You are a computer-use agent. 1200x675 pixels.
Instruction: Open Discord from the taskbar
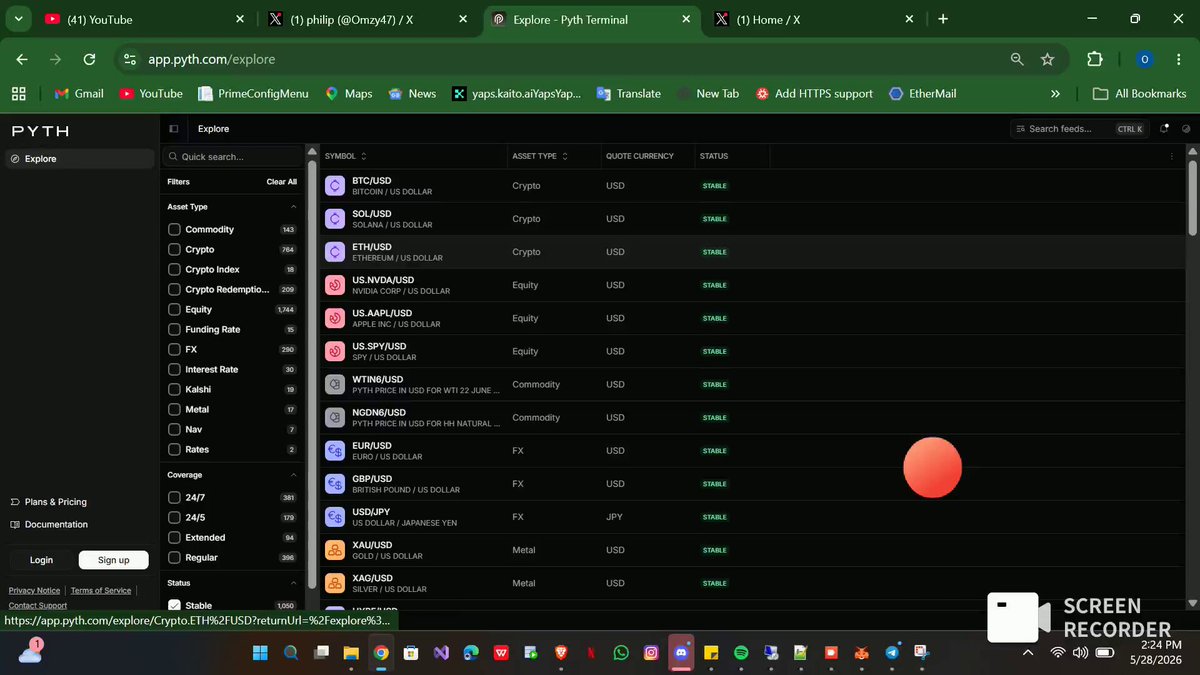point(681,652)
